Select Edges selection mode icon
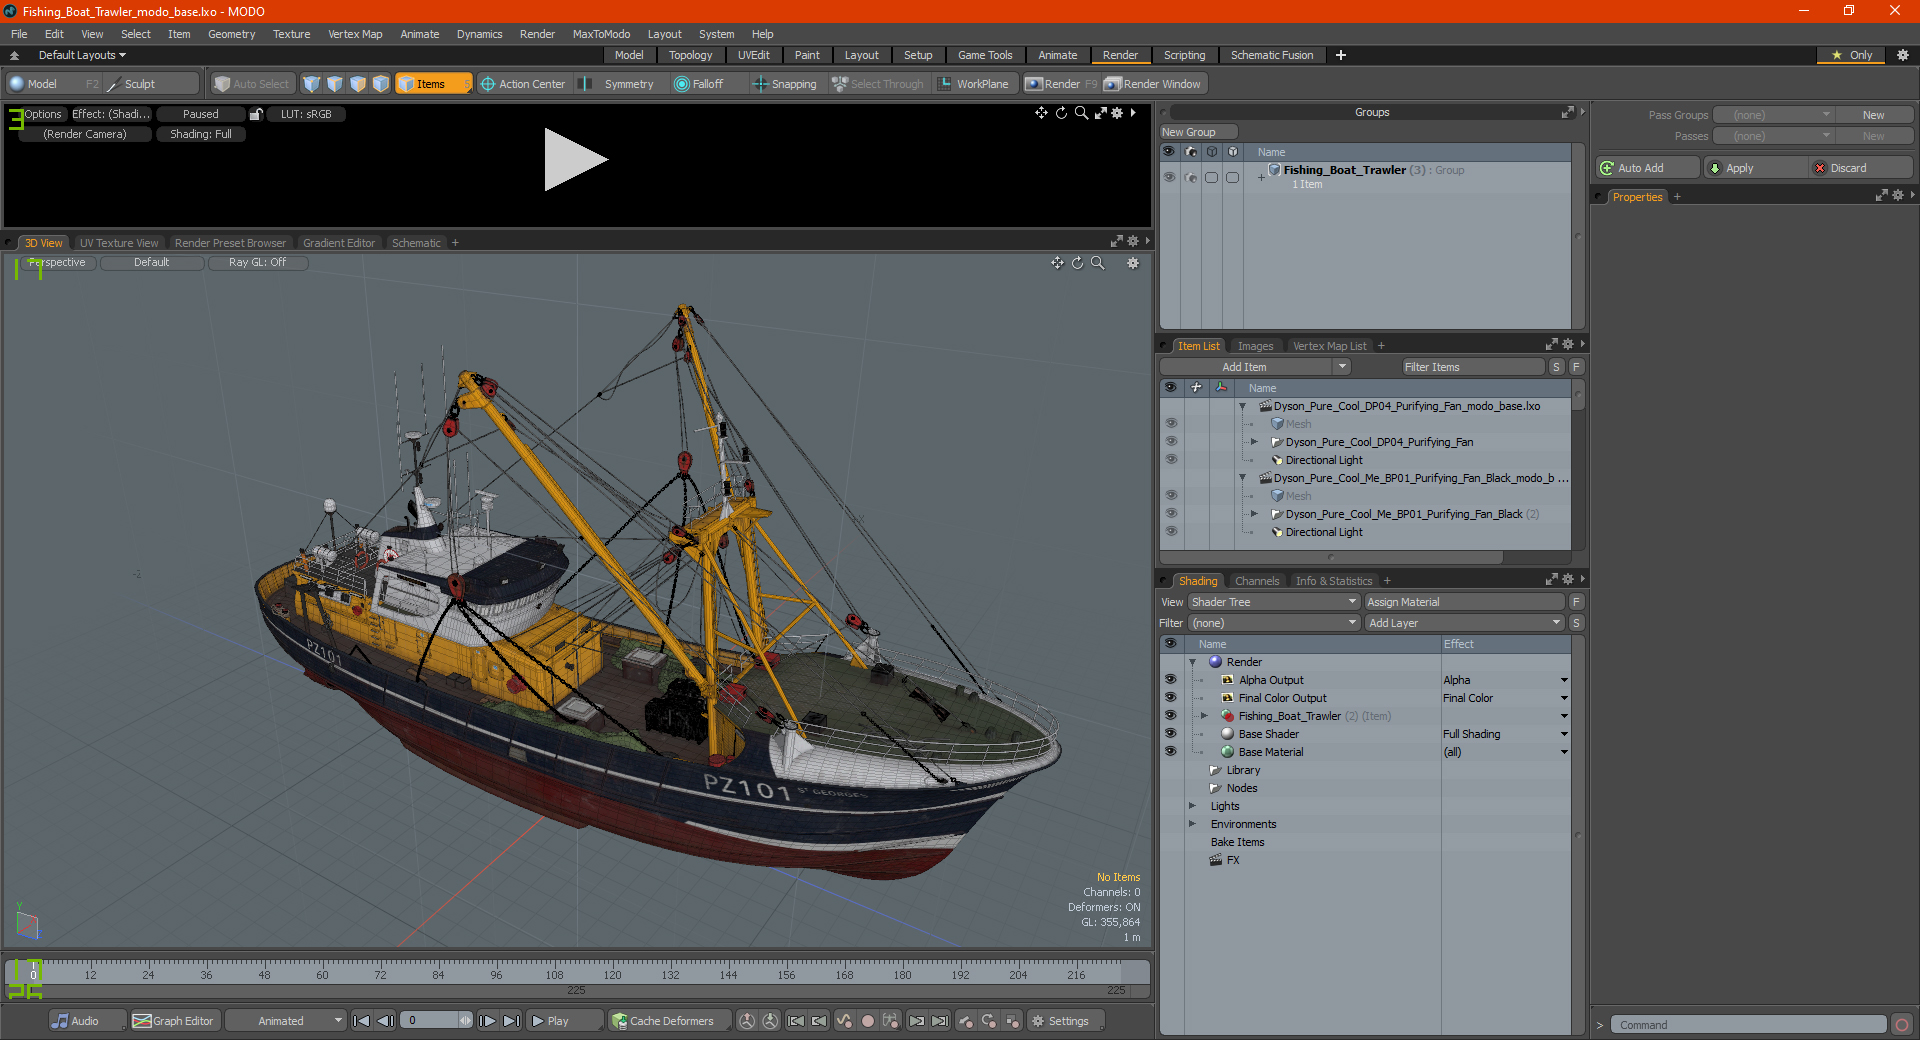Viewport: 1920px width, 1040px height. coord(335,84)
